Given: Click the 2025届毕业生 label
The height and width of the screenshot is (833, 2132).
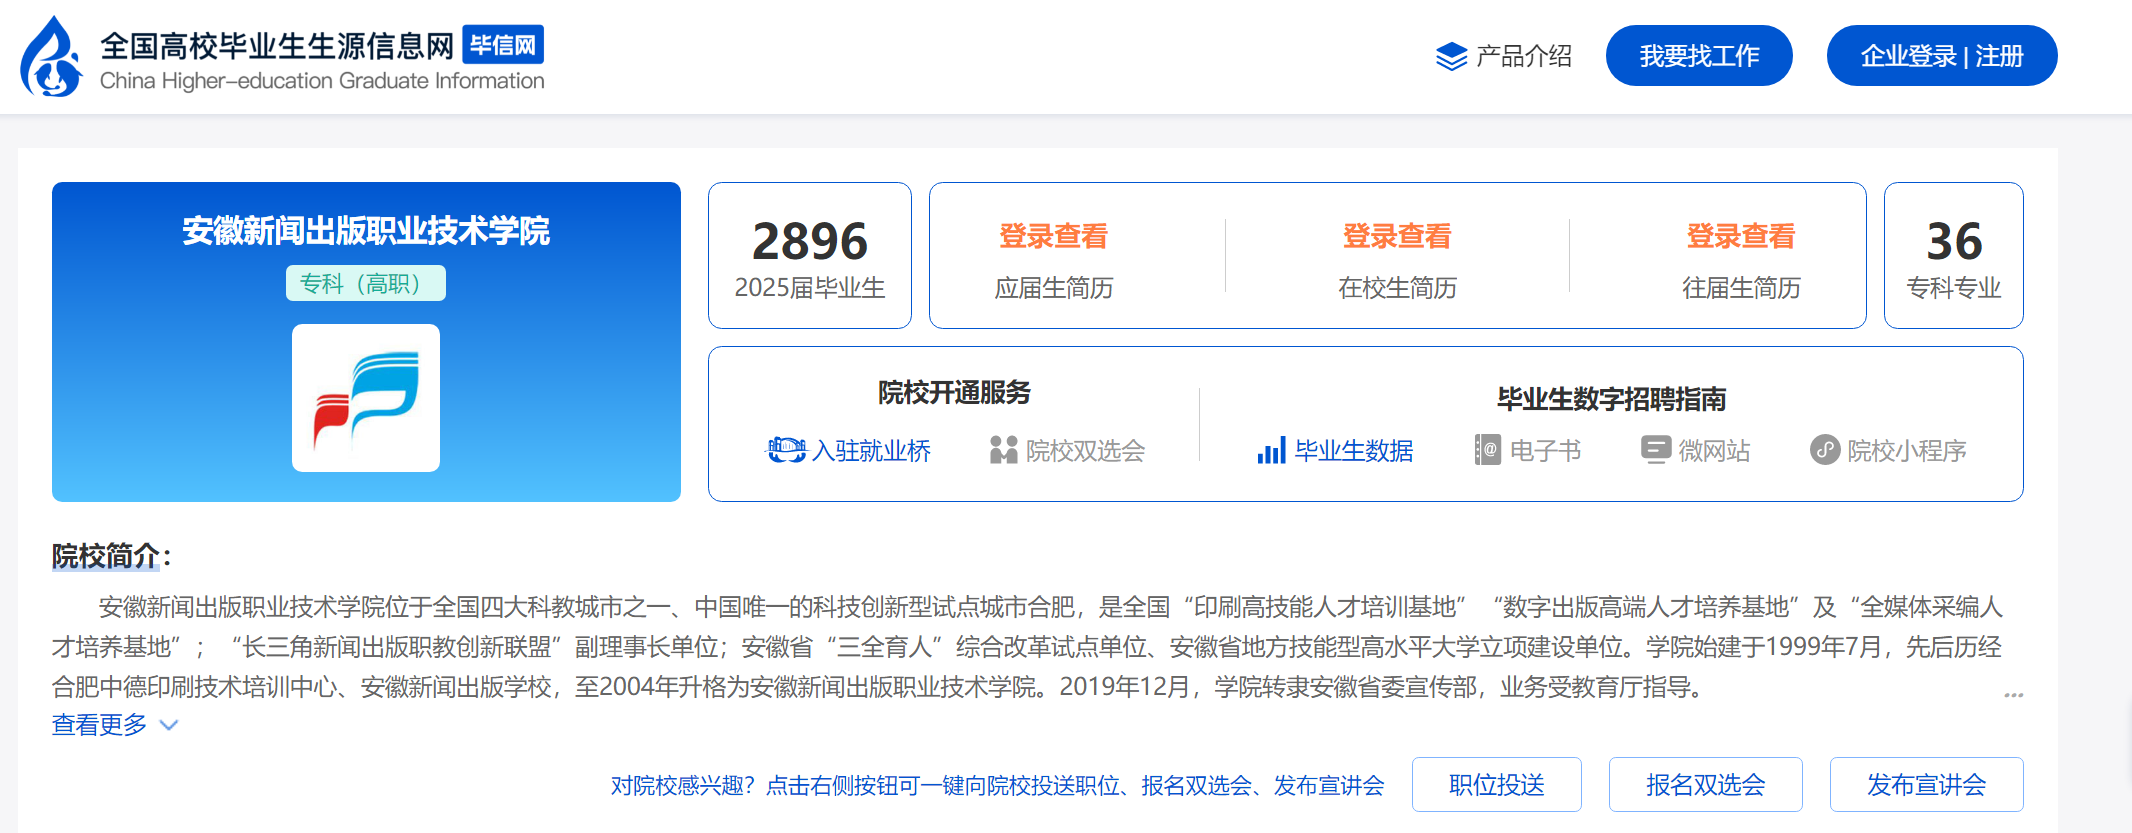Looking at the screenshot, I should 810,288.
